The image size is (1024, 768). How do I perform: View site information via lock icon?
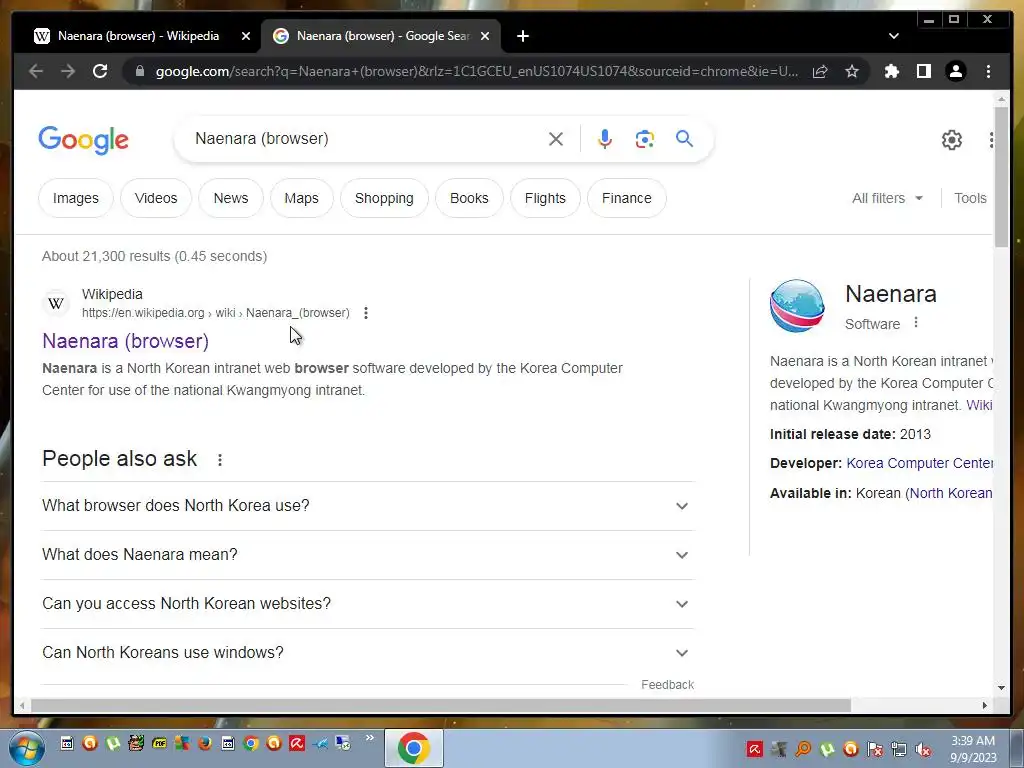tap(139, 71)
